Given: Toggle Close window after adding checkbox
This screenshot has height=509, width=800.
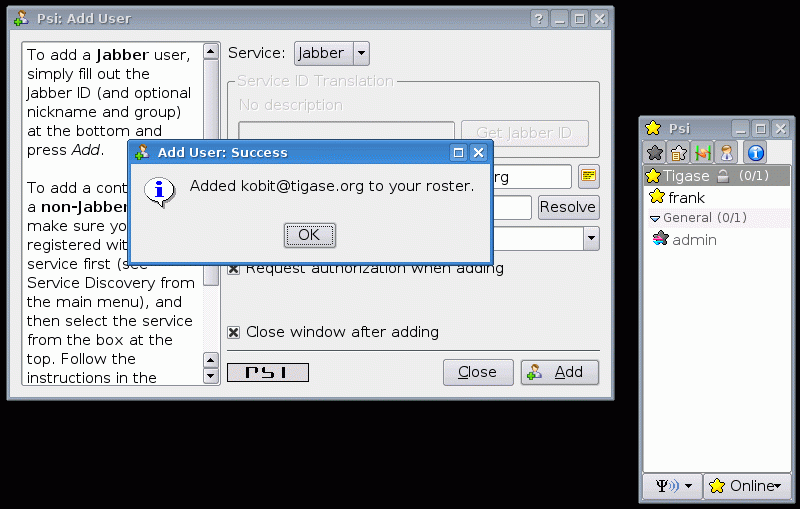Looking at the screenshot, I should click(234, 333).
